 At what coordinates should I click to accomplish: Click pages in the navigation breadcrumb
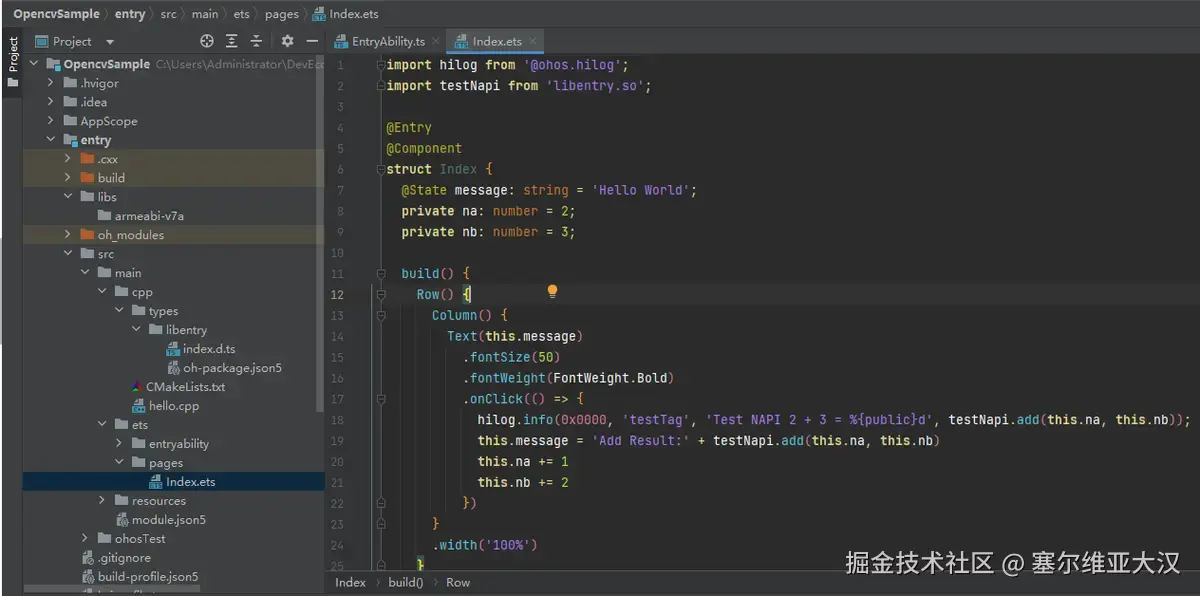pyautogui.click(x=281, y=14)
